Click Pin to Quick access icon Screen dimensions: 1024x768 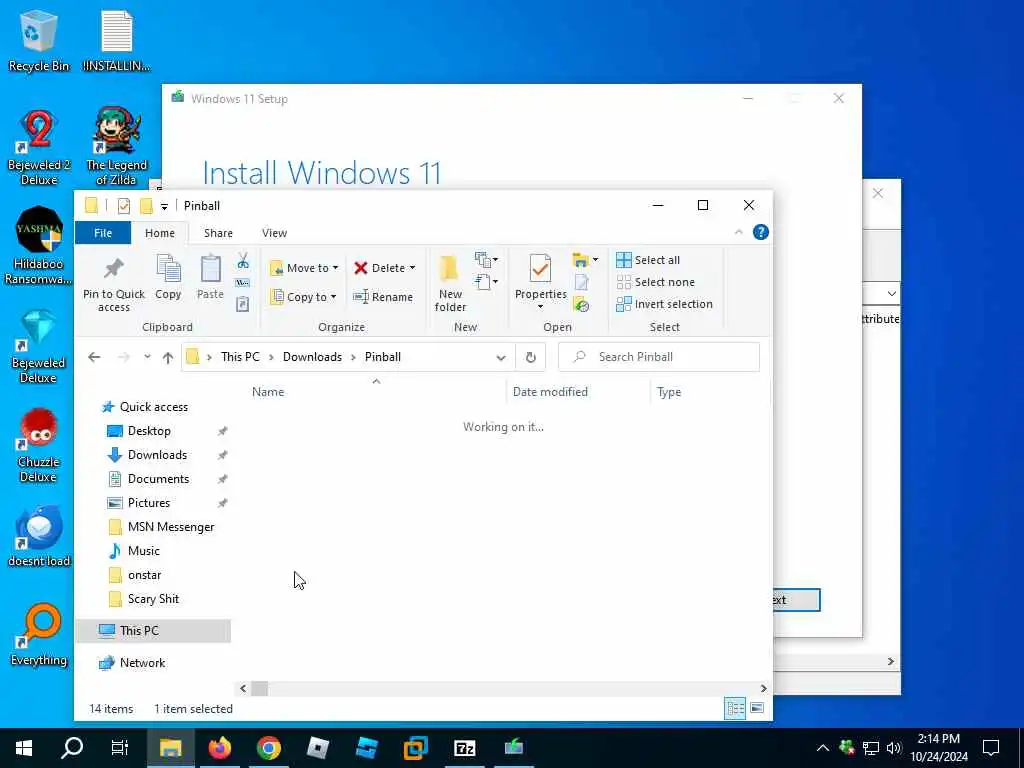(x=114, y=268)
